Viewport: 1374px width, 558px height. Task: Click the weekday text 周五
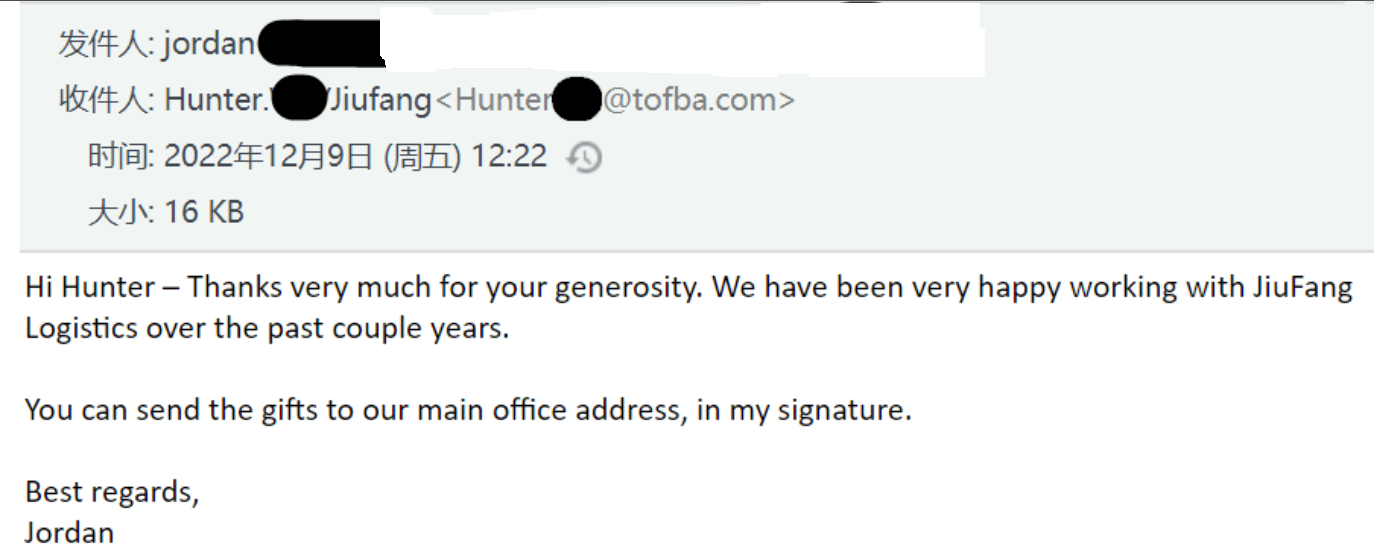pos(422,156)
